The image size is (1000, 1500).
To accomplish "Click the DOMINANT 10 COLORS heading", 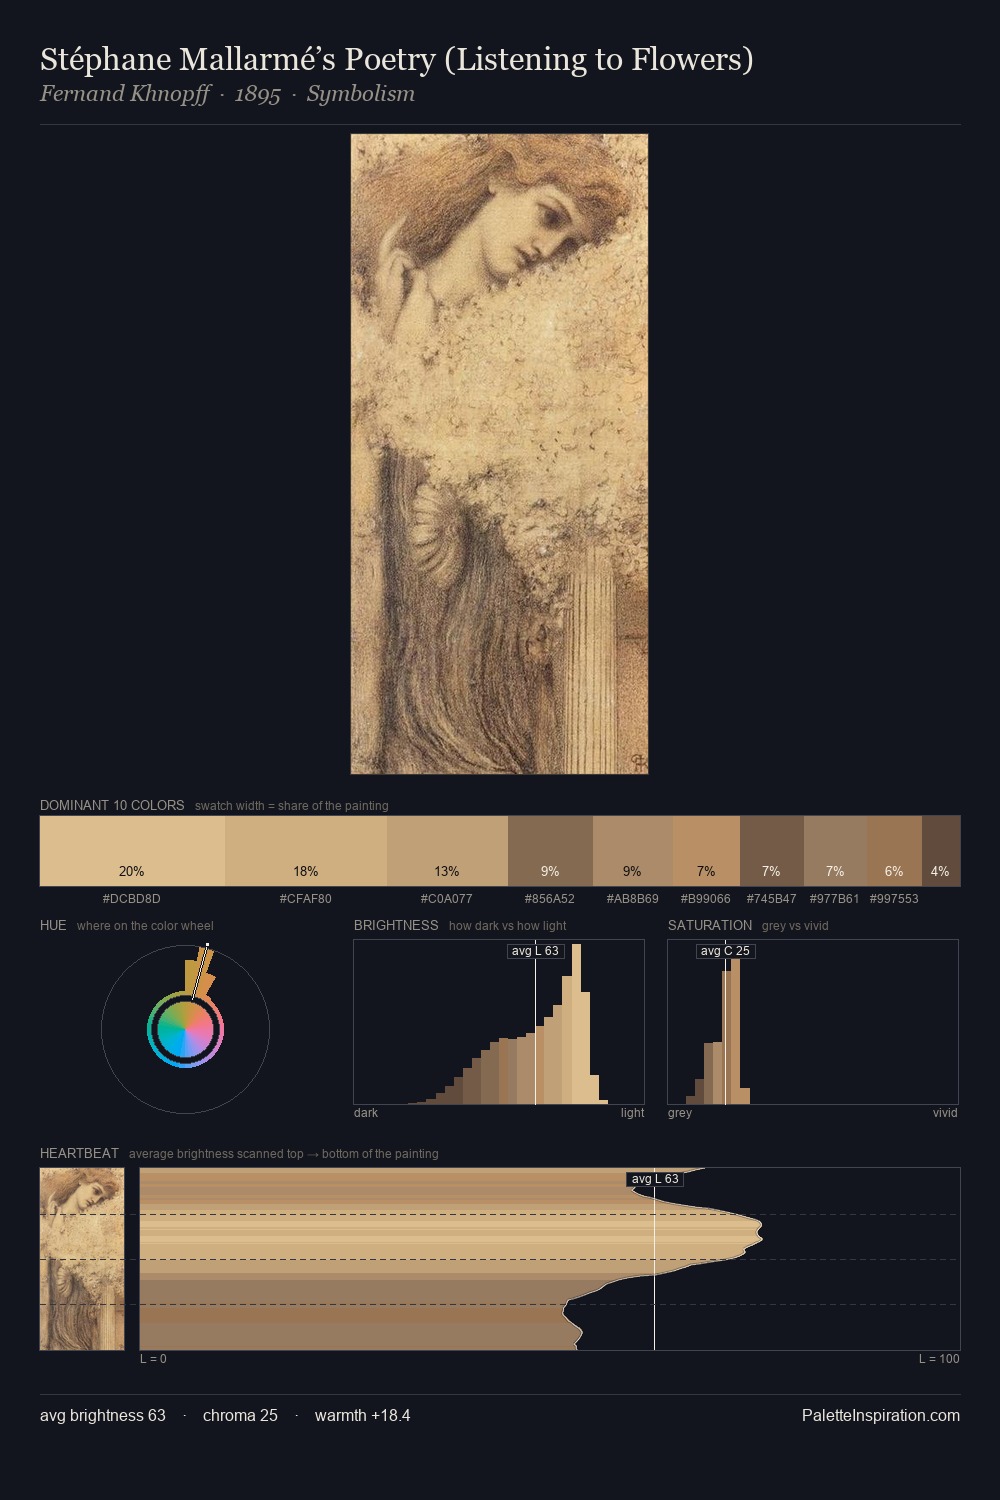I will (112, 805).
